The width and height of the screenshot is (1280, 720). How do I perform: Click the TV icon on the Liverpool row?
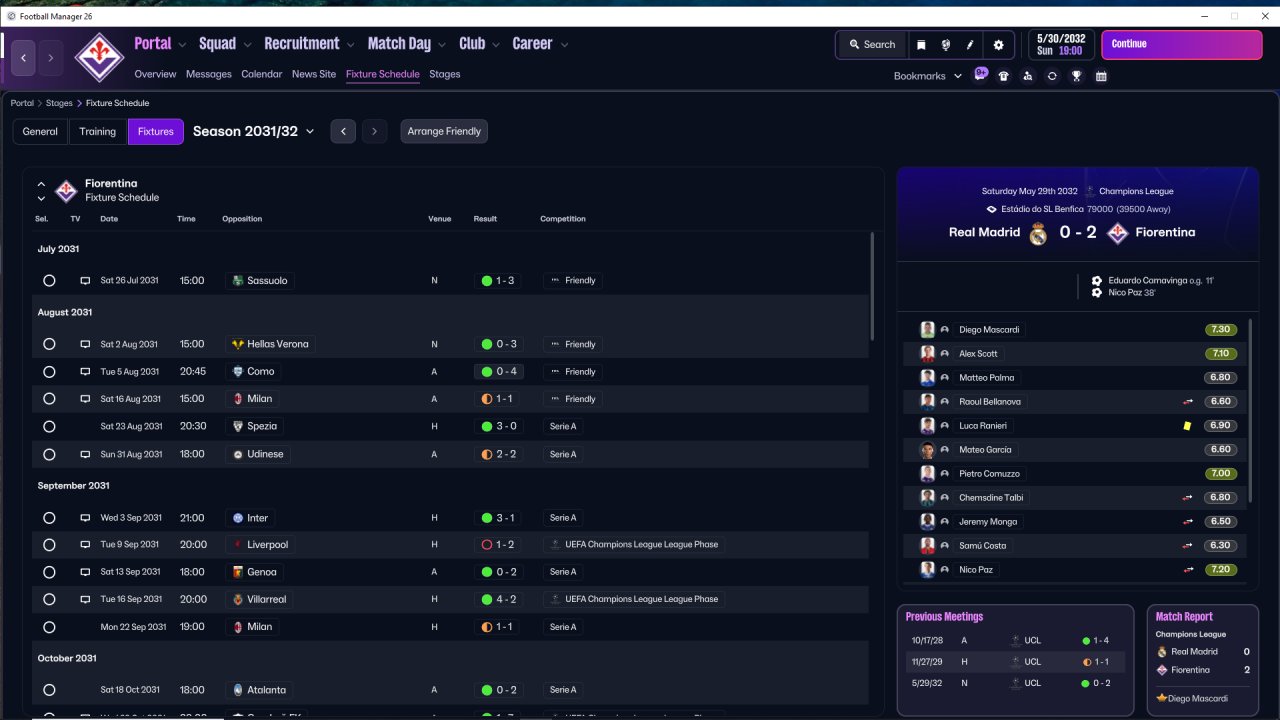(x=85, y=545)
